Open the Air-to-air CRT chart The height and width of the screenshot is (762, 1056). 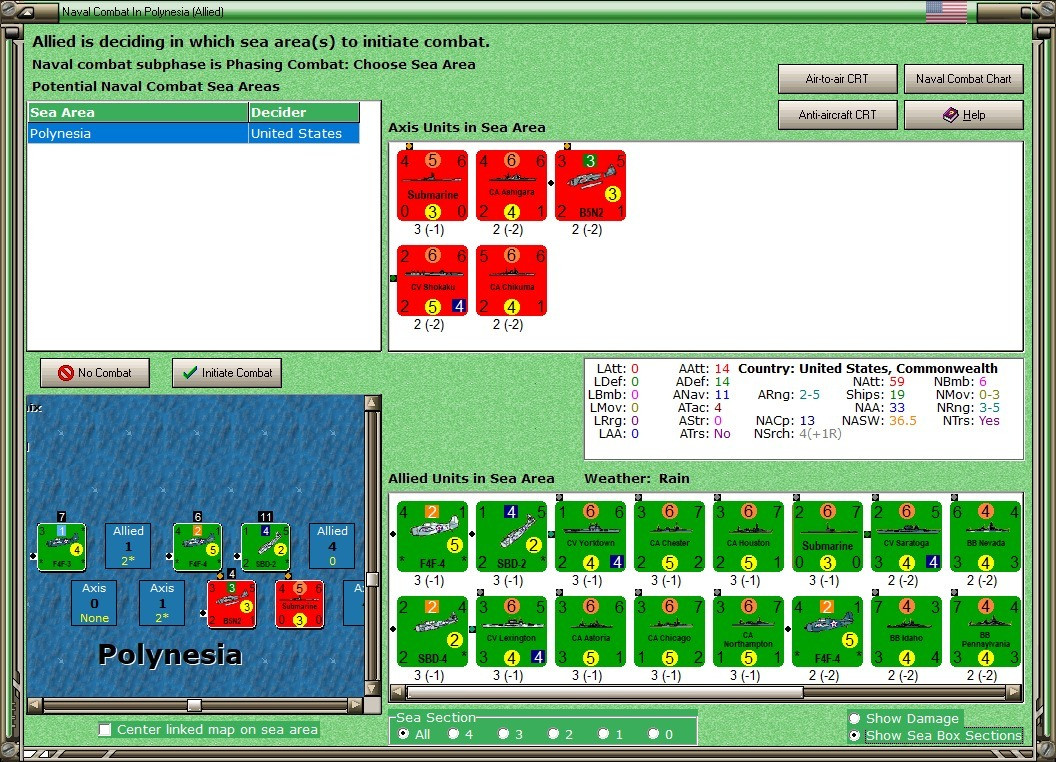coord(837,79)
